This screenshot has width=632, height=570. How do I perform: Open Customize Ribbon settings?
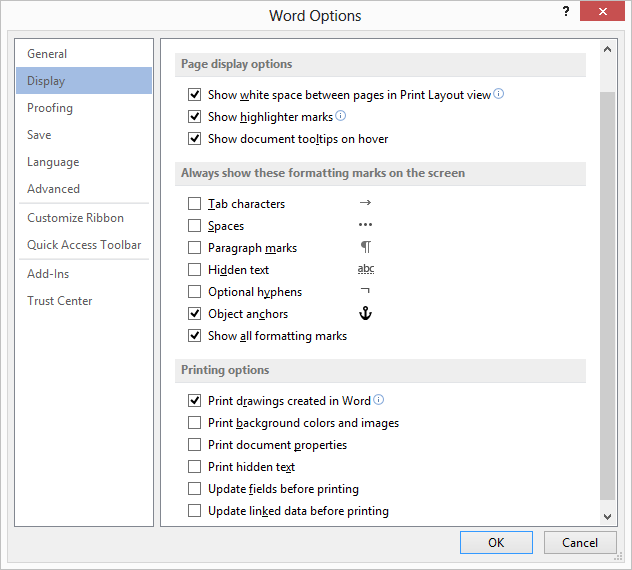[84, 218]
